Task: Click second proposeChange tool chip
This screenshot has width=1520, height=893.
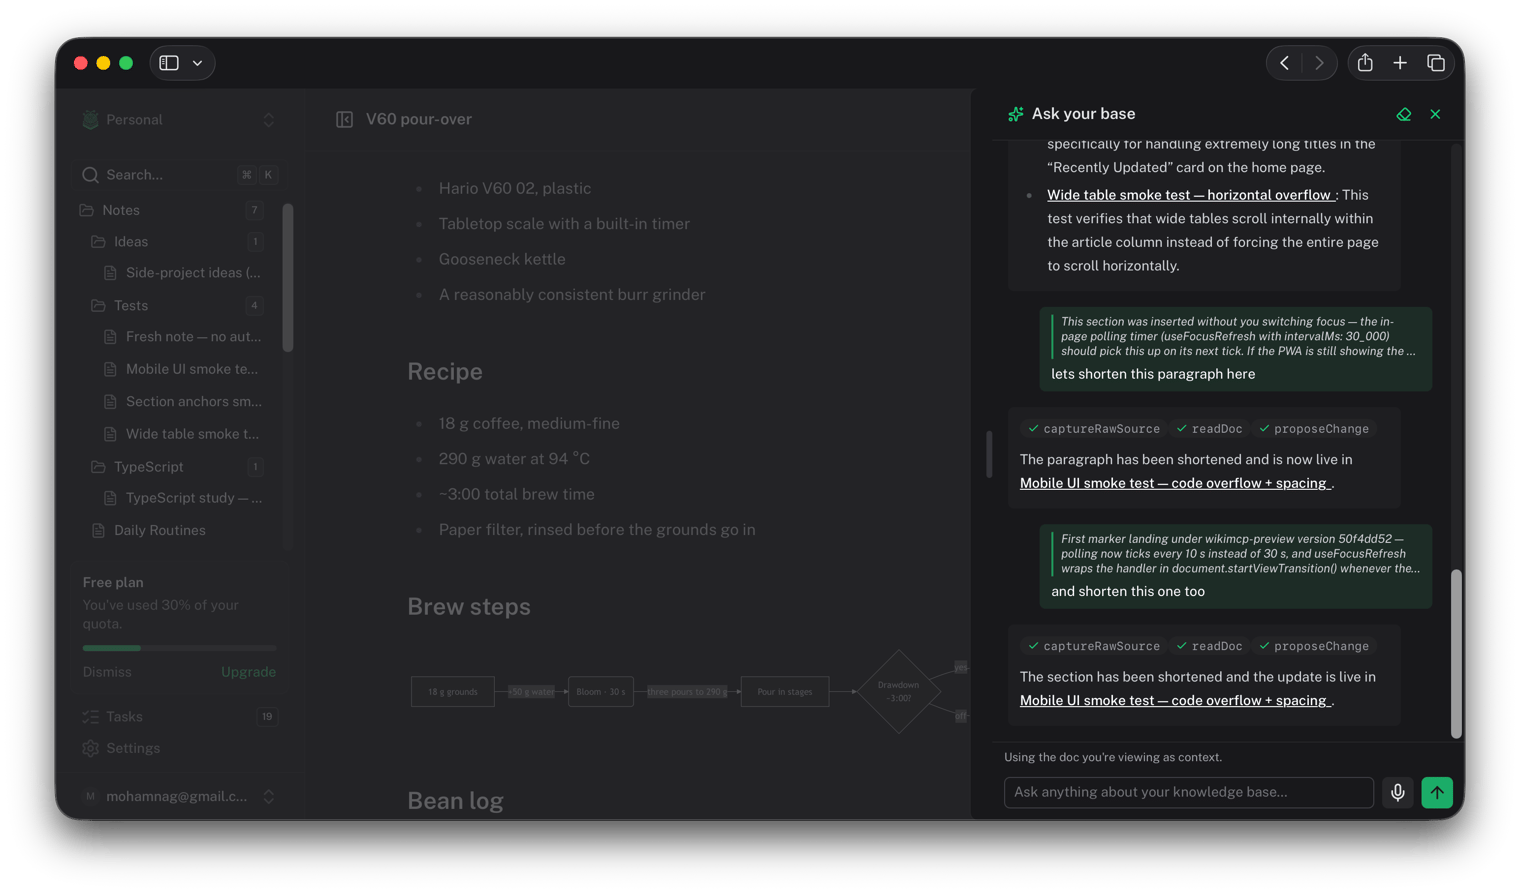Action: click(1314, 646)
